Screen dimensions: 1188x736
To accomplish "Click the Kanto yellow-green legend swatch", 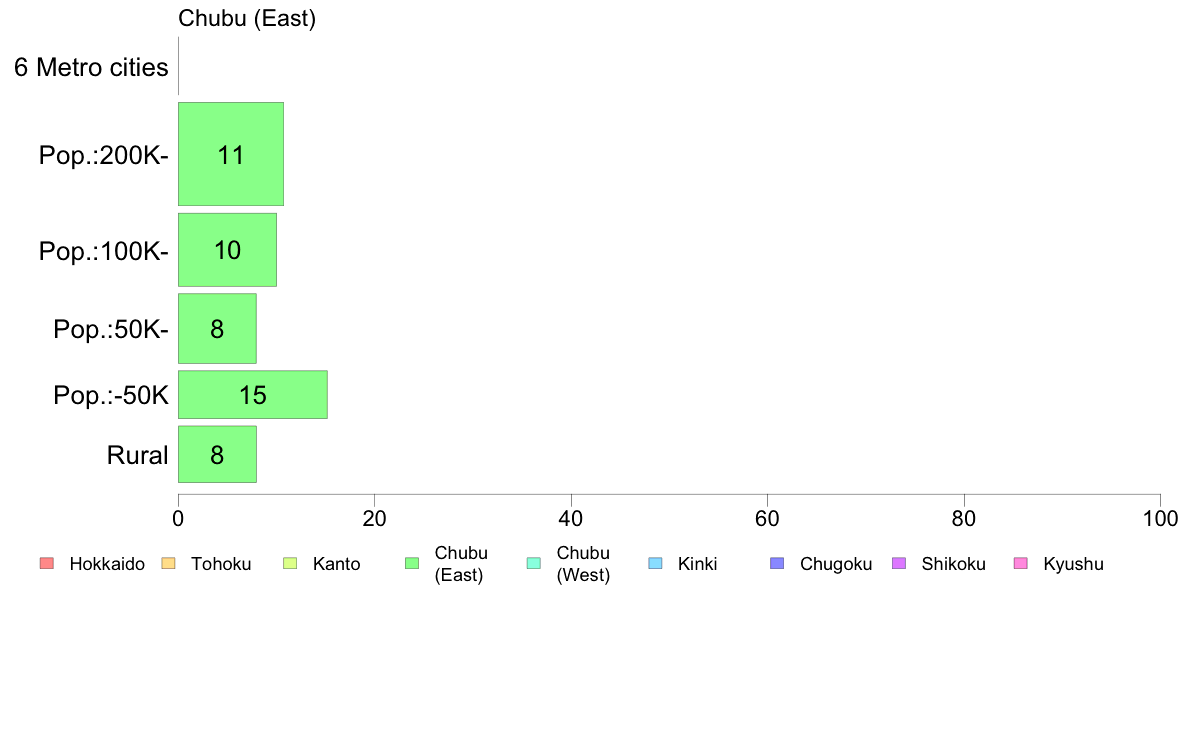I will [290, 563].
